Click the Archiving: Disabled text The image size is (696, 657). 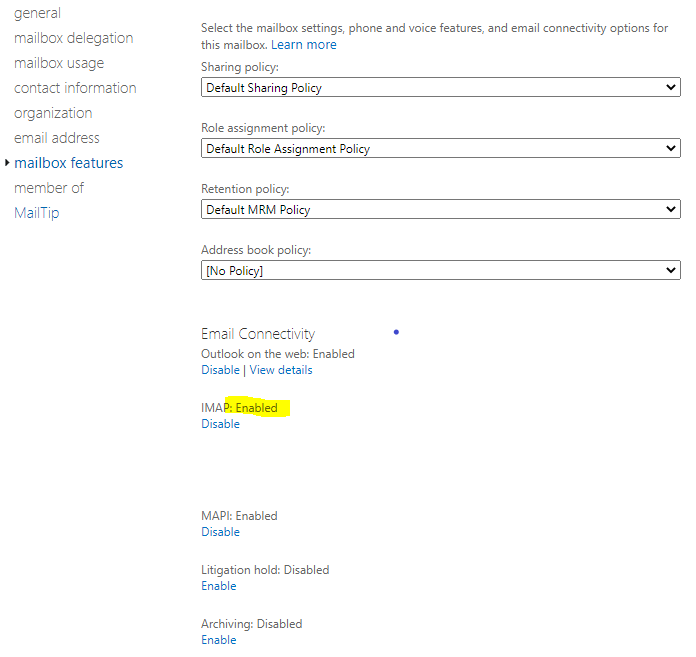[x=252, y=624]
